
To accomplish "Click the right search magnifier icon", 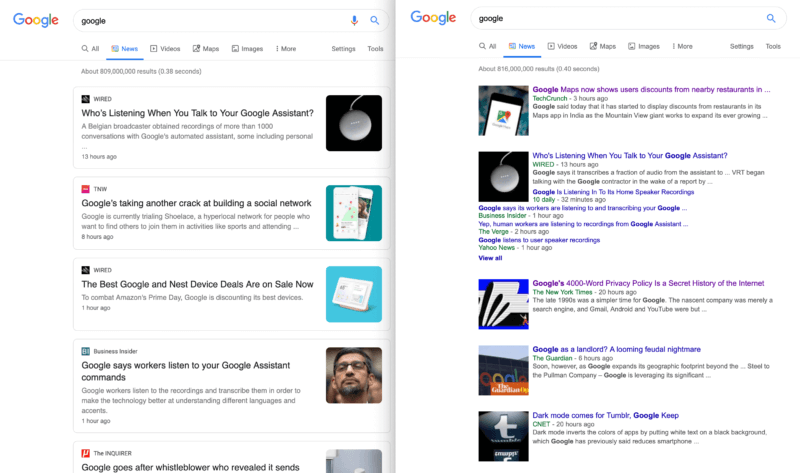I will pyautogui.click(x=771, y=18).
